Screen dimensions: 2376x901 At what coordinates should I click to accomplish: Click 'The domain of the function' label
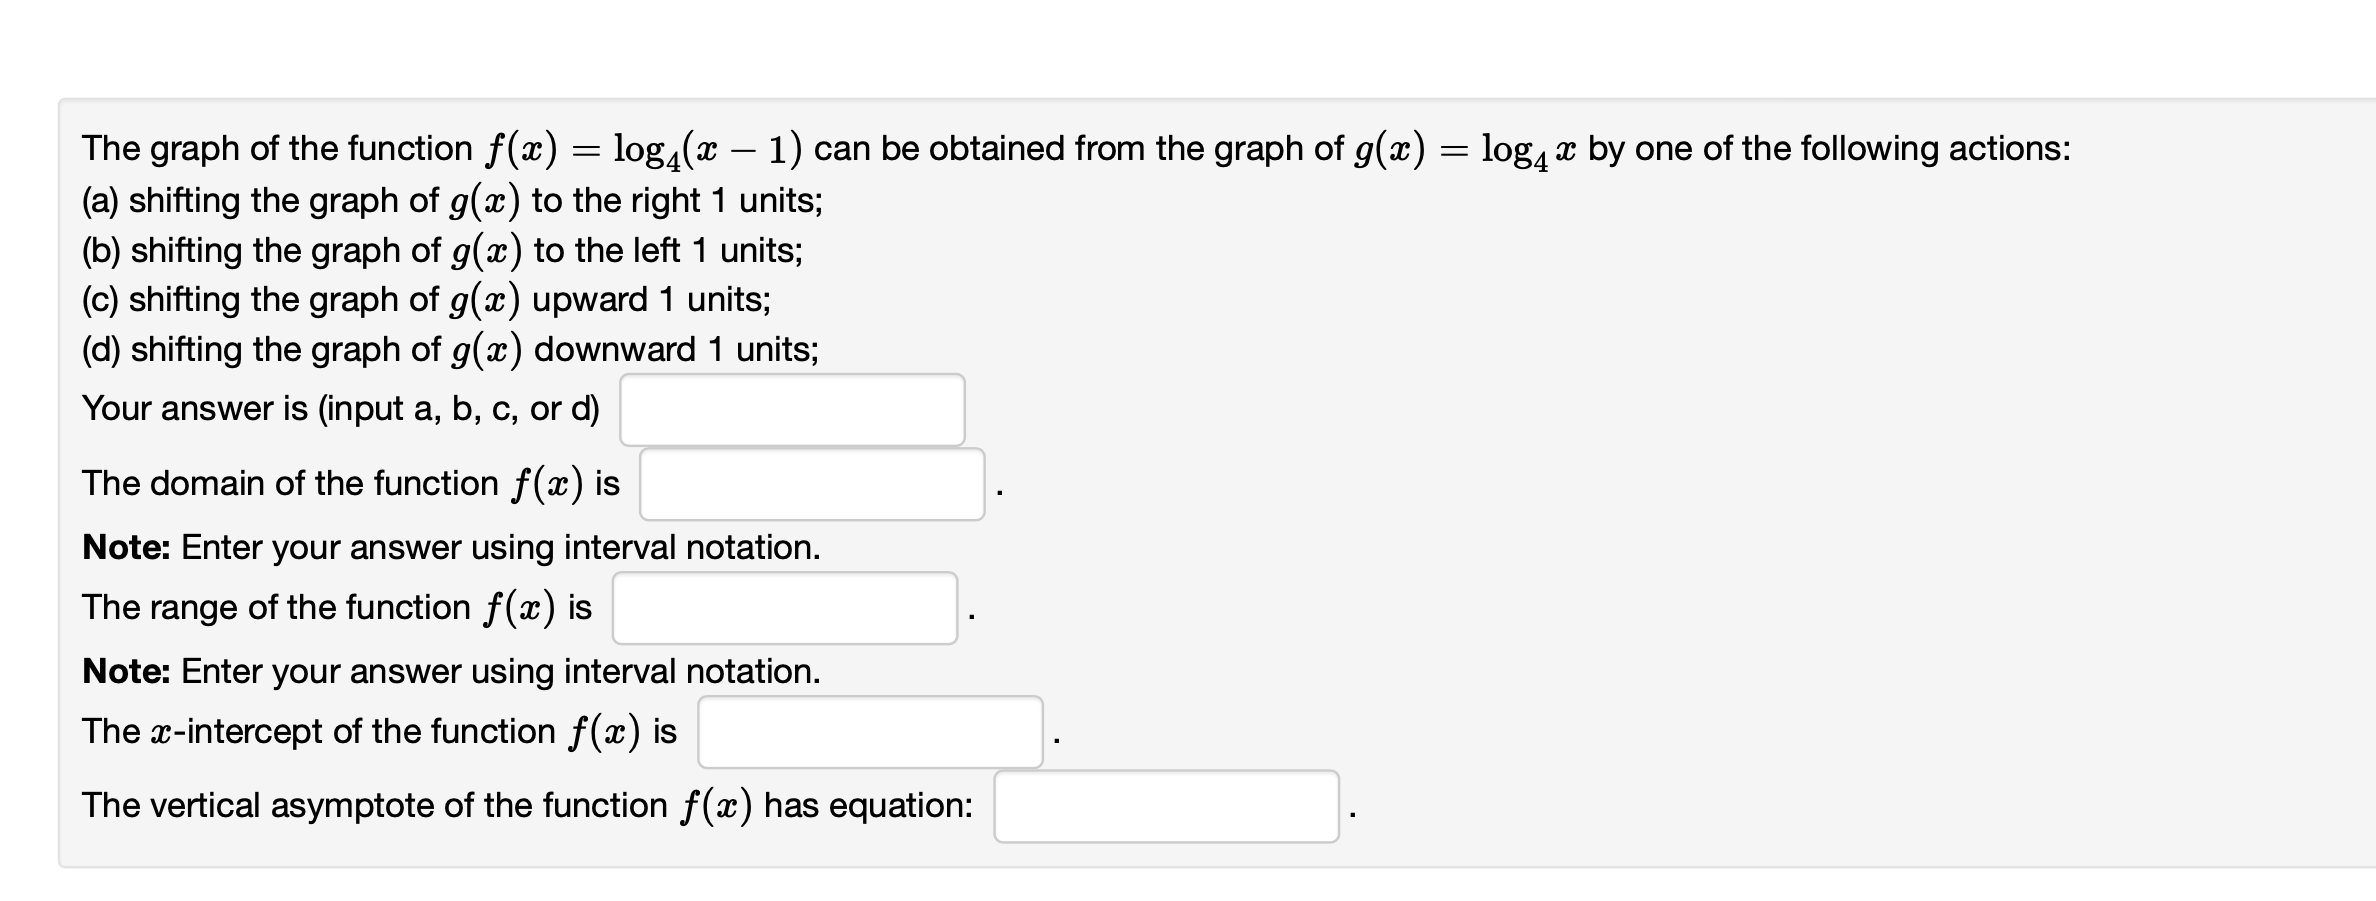pyautogui.click(x=290, y=484)
